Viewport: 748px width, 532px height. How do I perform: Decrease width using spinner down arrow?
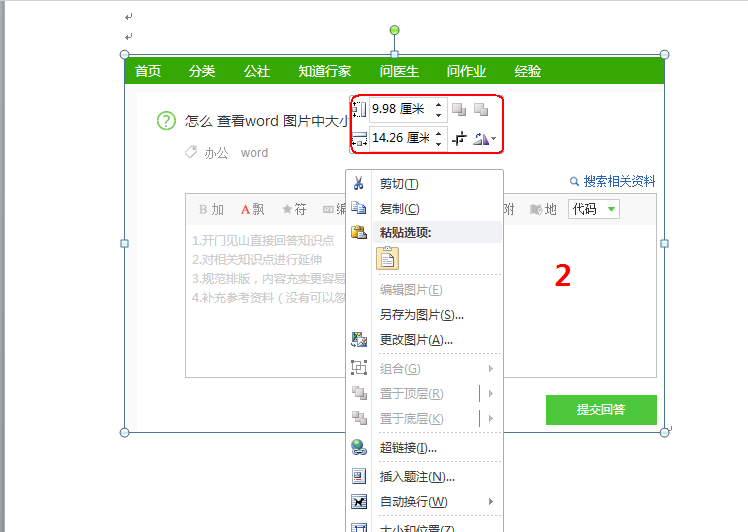click(438, 143)
